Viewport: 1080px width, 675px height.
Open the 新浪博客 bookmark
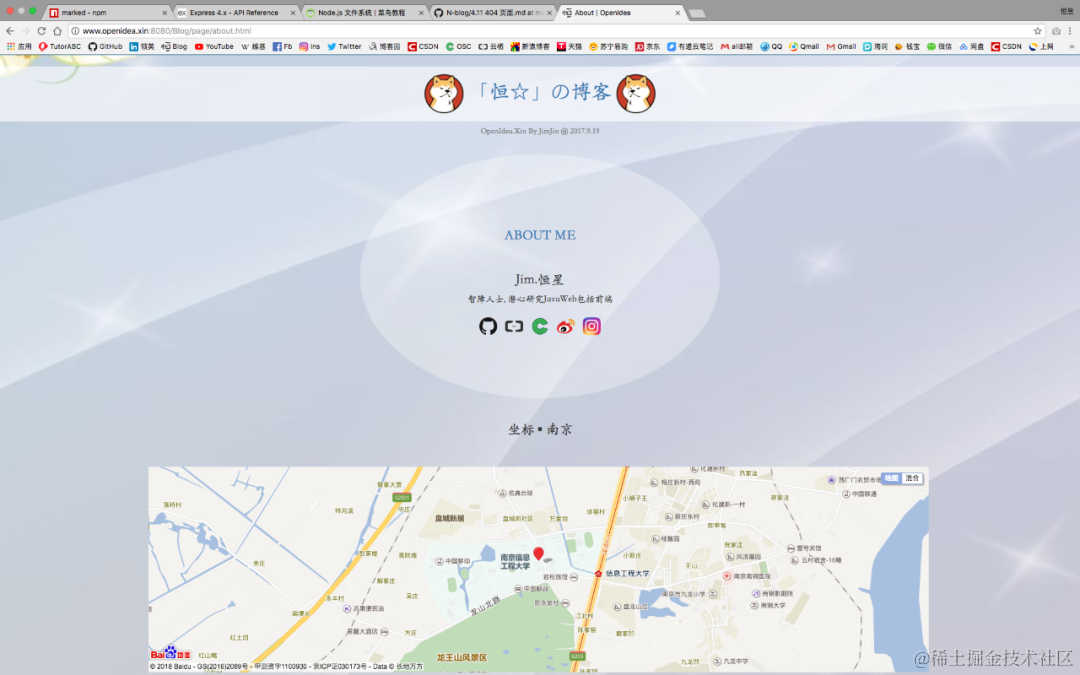(x=530, y=47)
